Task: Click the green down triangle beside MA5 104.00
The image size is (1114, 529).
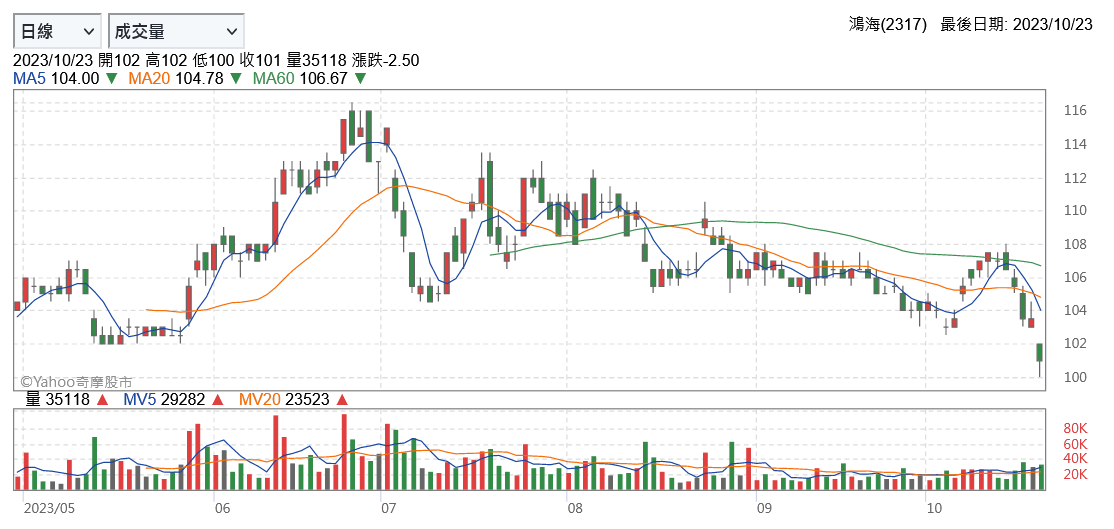Action: (112, 79)
